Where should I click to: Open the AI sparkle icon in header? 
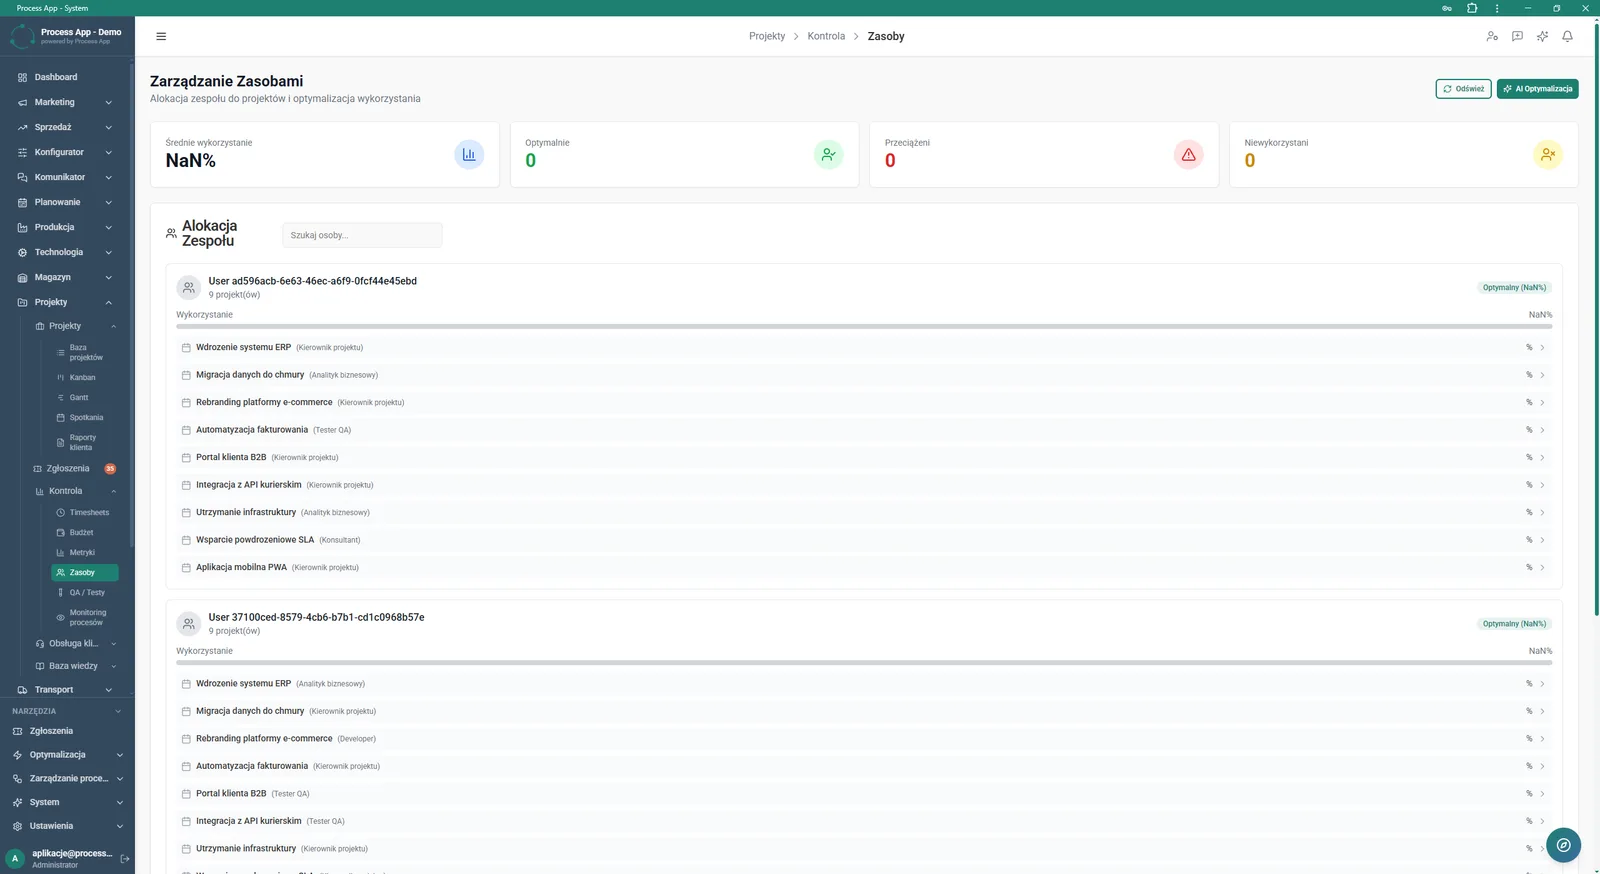pyautogui.click(x=1542, y=36)
